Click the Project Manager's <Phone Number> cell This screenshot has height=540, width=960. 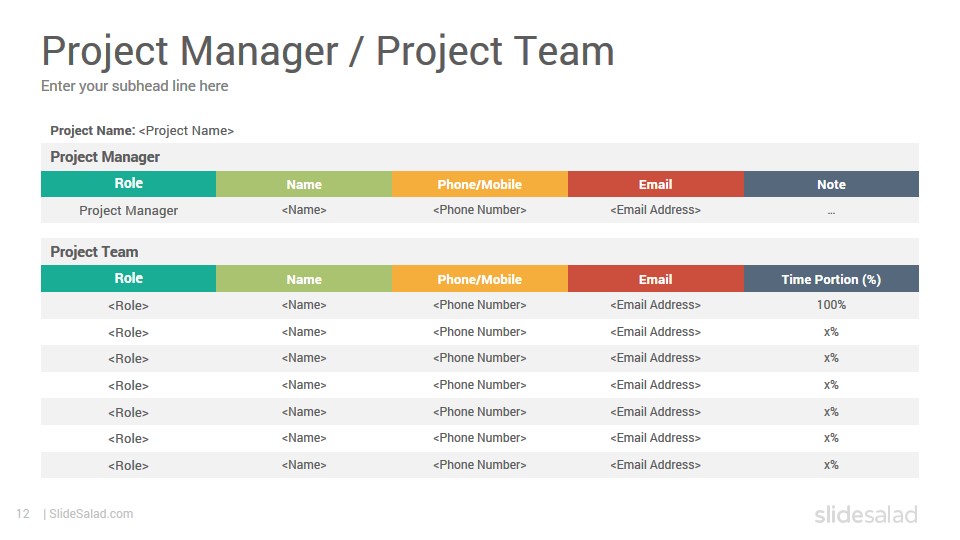pyautogui.click(x=480, y=210)
